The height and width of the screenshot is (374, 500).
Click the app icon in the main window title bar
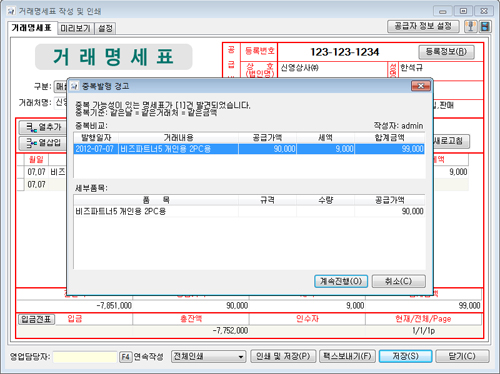(x=11, y=11)
